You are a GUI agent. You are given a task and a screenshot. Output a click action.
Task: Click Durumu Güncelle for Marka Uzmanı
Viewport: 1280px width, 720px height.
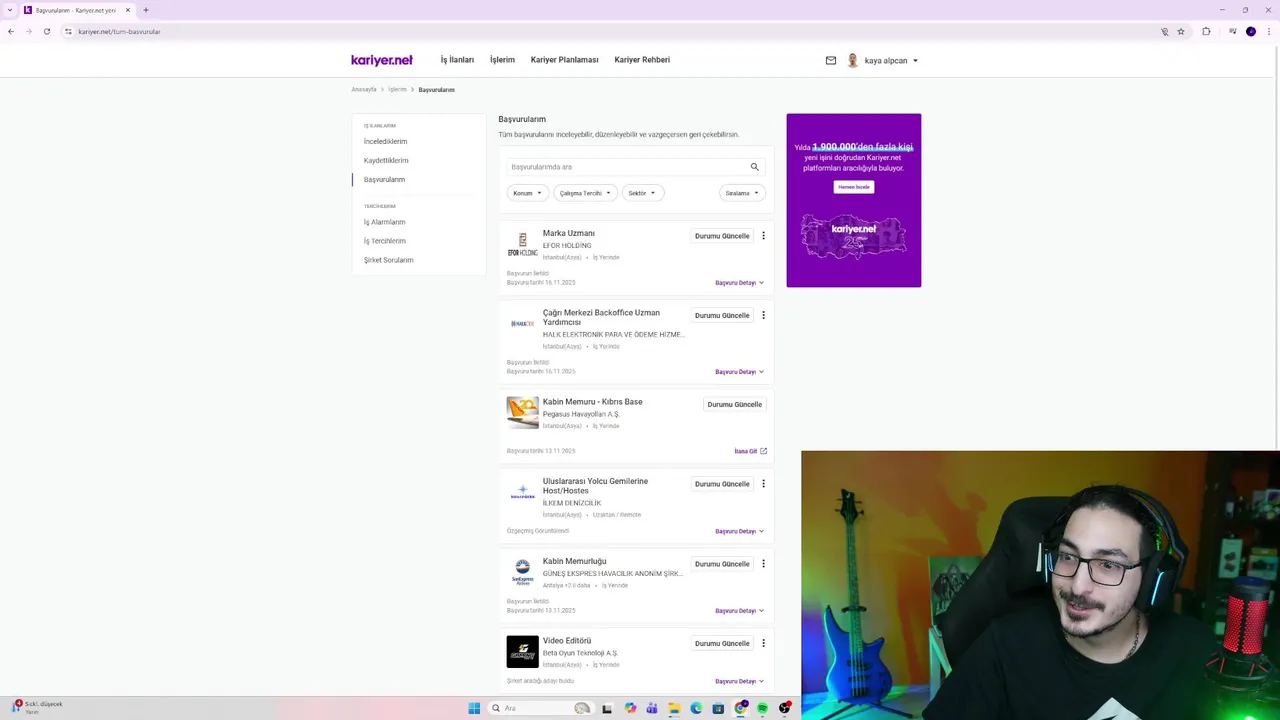[722, 236]
